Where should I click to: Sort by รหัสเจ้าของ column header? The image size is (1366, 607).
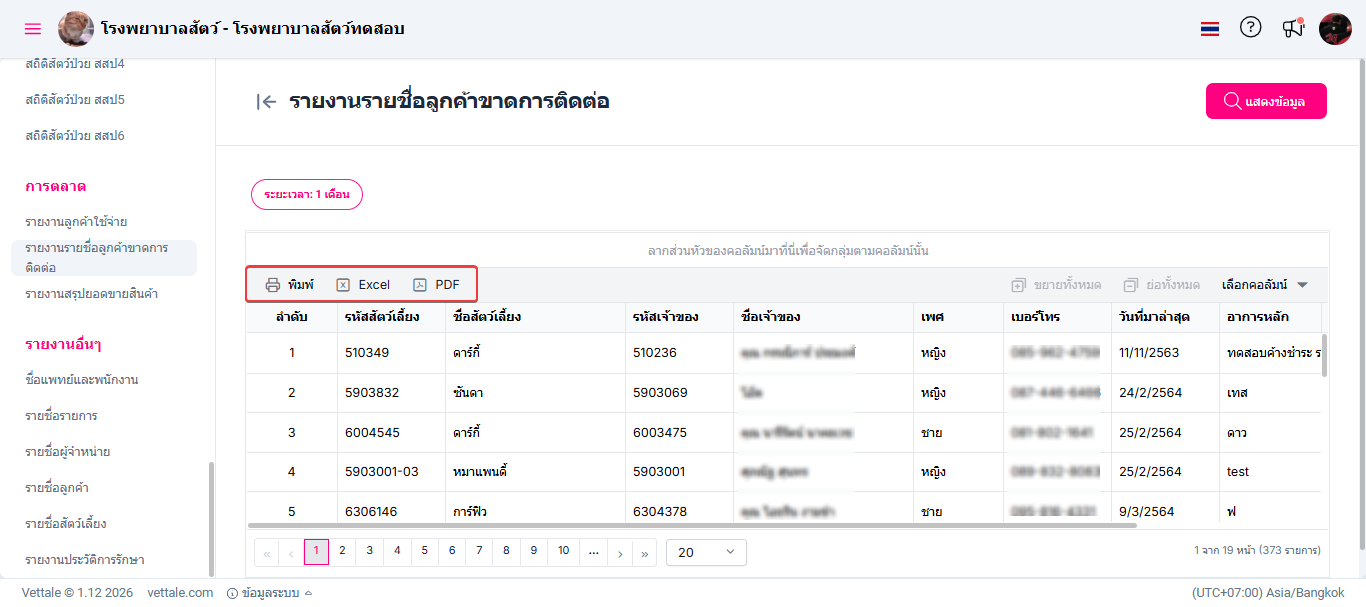point(679,317)
